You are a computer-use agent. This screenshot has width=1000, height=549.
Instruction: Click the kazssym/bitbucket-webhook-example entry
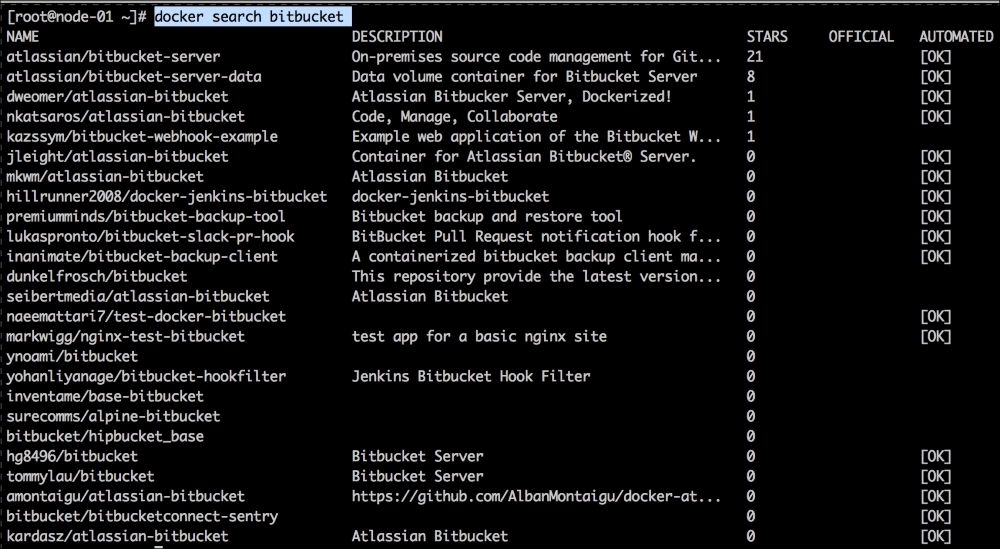[142, 137]
